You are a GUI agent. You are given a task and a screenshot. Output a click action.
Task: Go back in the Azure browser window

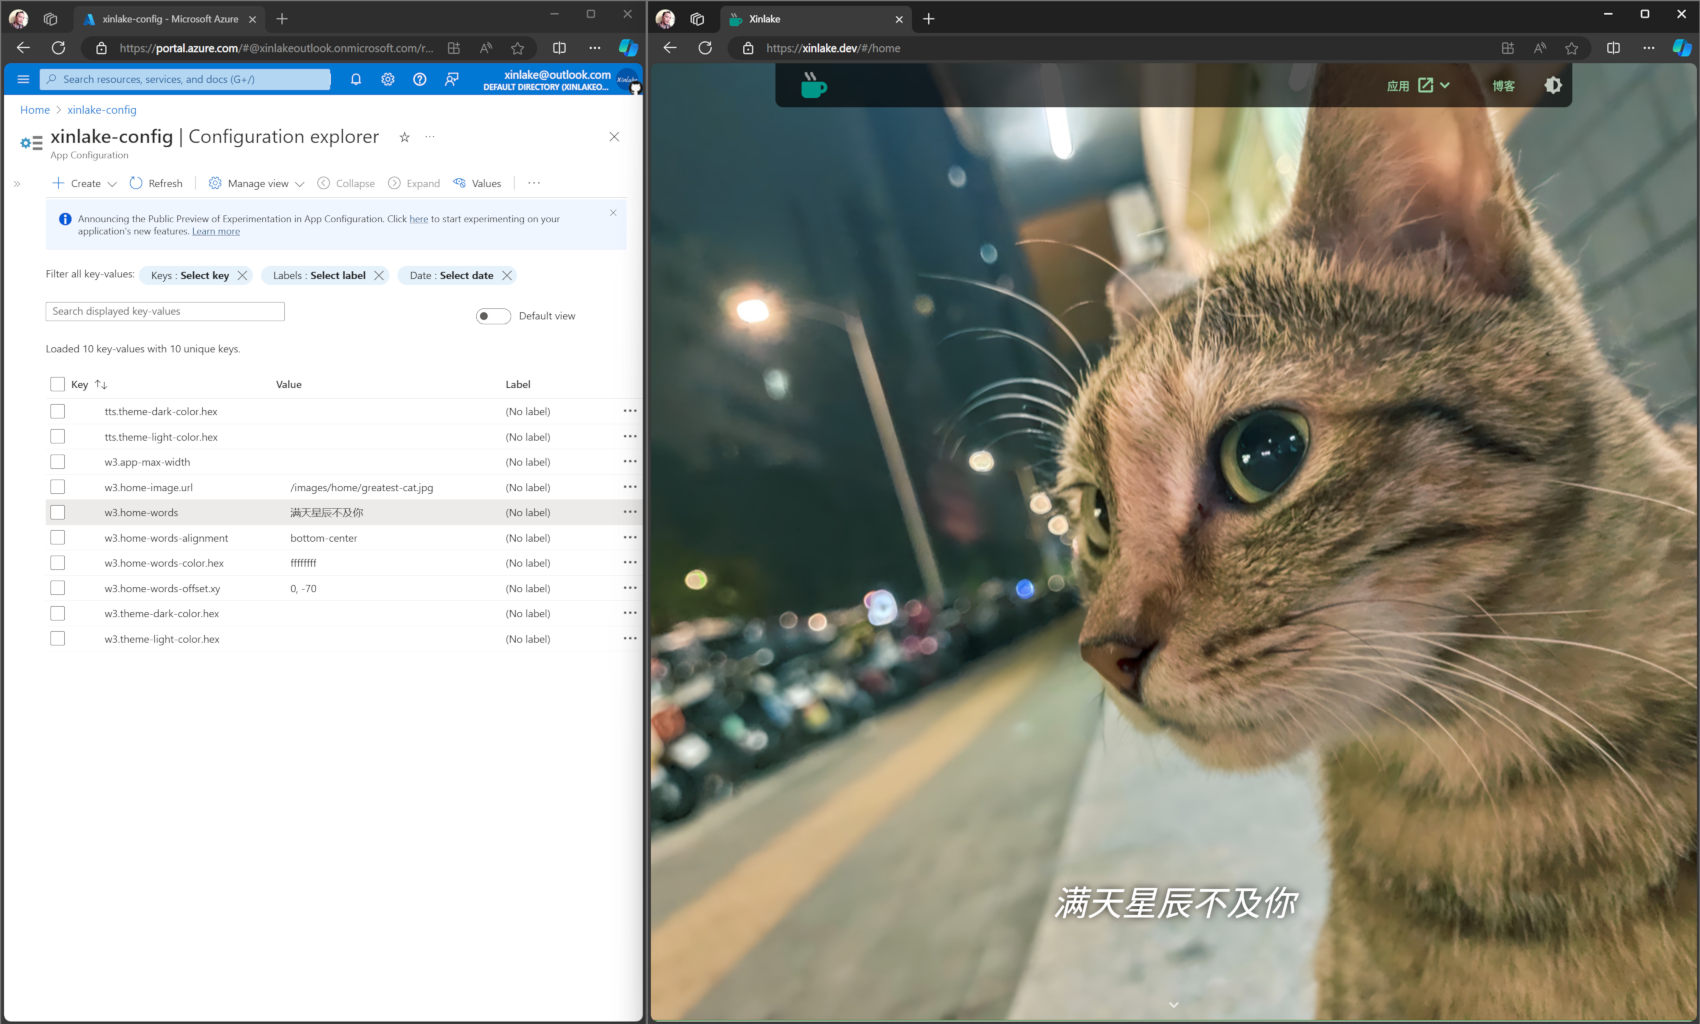(23, 48)
